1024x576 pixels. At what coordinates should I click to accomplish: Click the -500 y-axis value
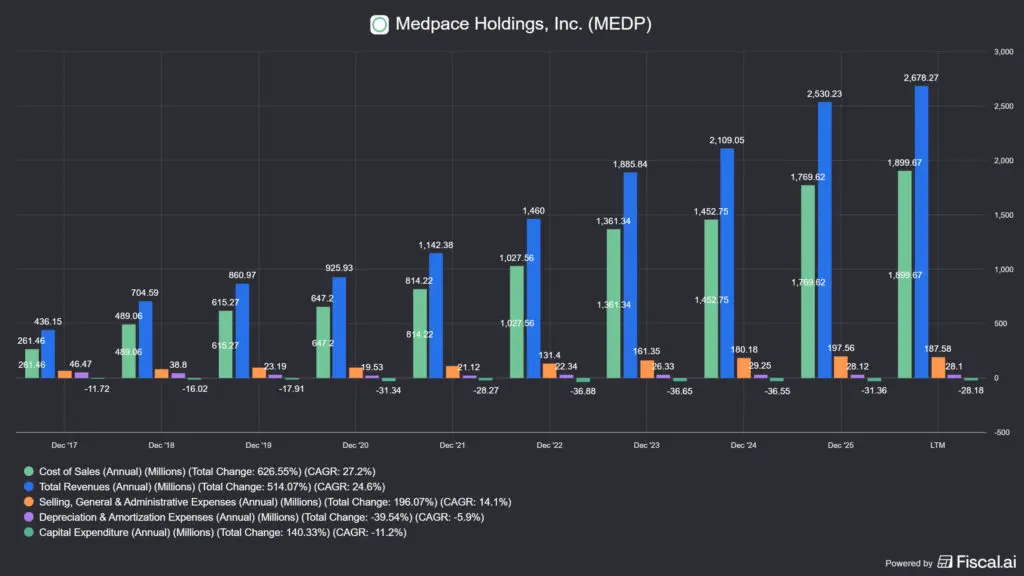click(1002, 432)
